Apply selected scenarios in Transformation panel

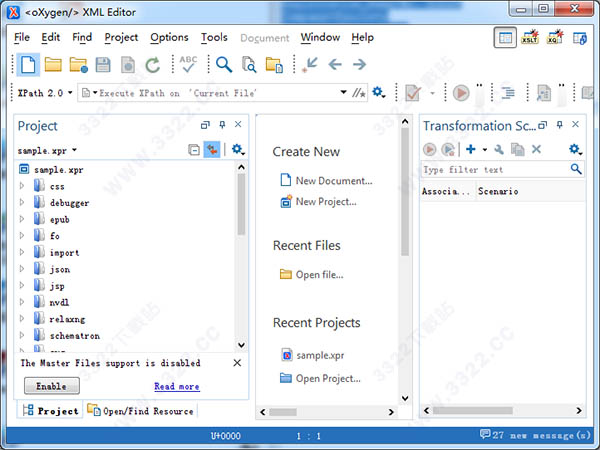[x=429, y=149]
